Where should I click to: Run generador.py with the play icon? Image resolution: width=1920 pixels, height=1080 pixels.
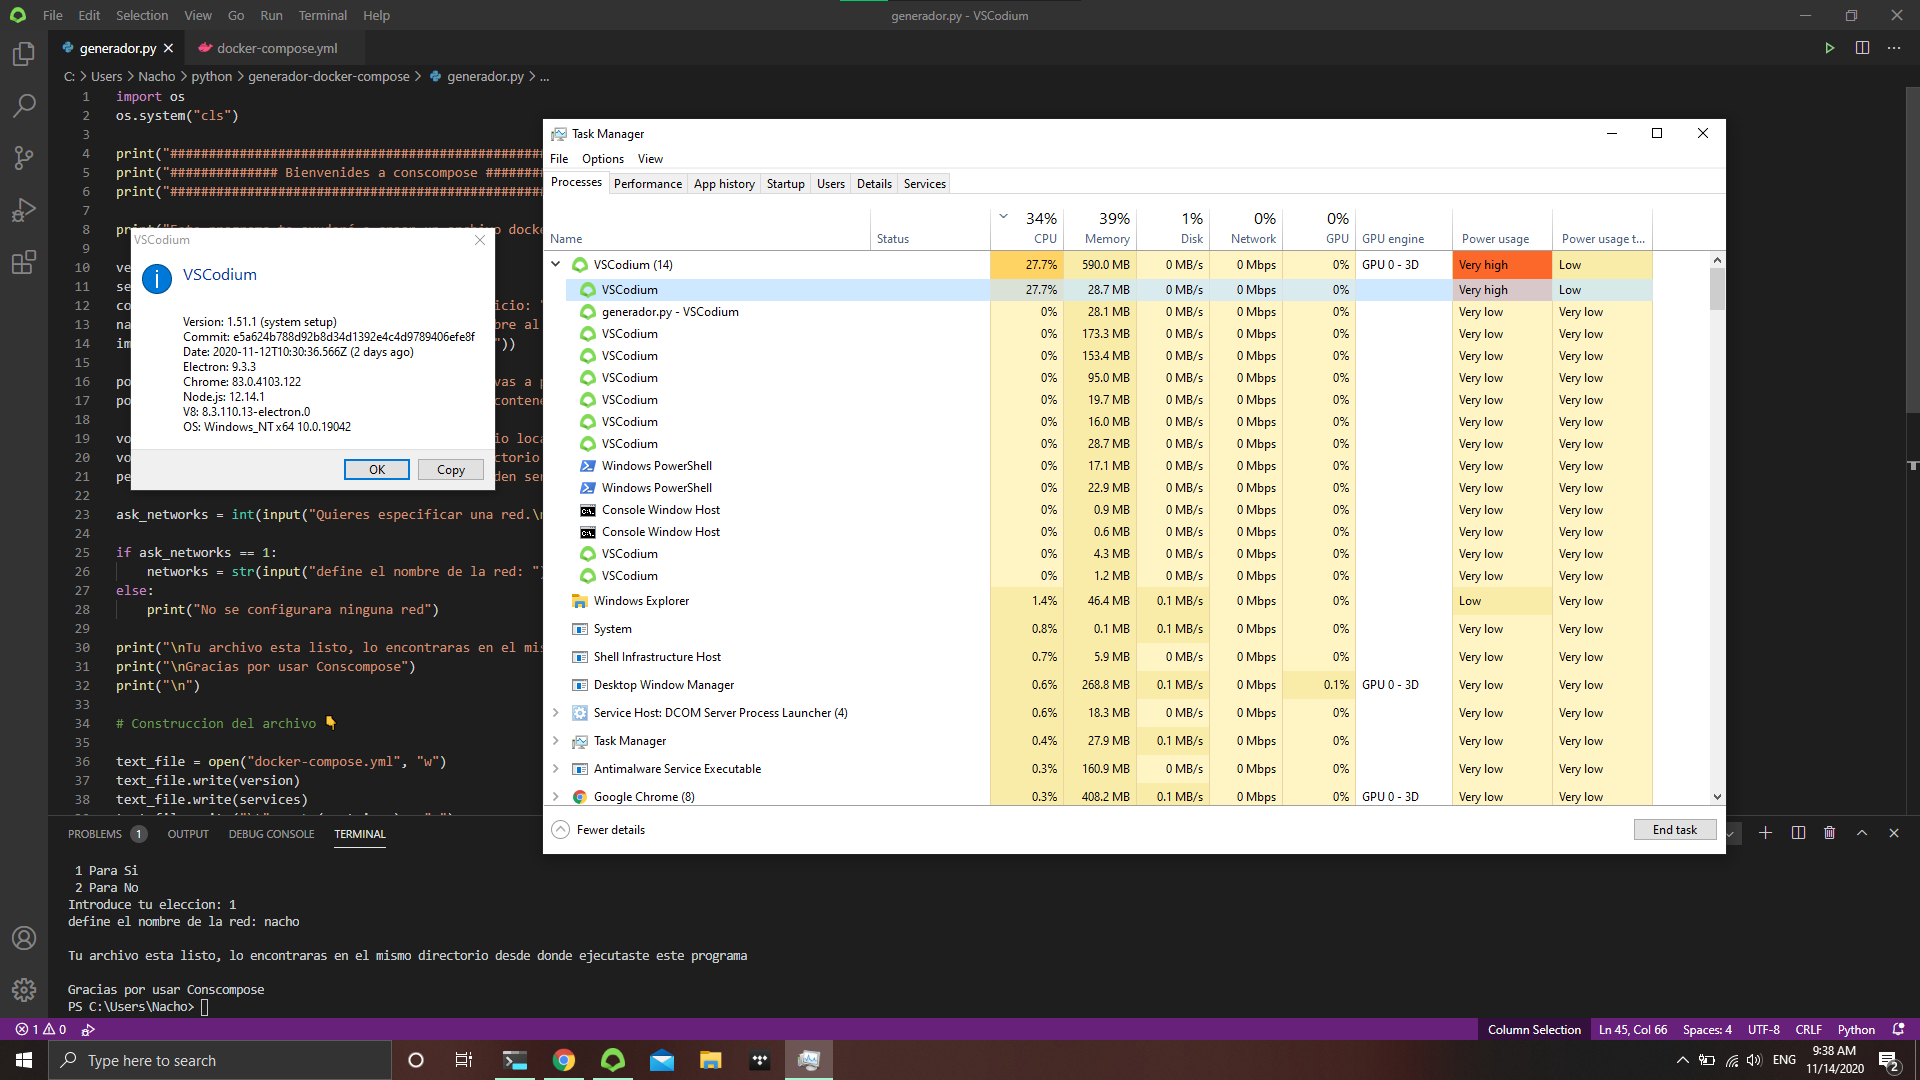tap(1830, 47)
